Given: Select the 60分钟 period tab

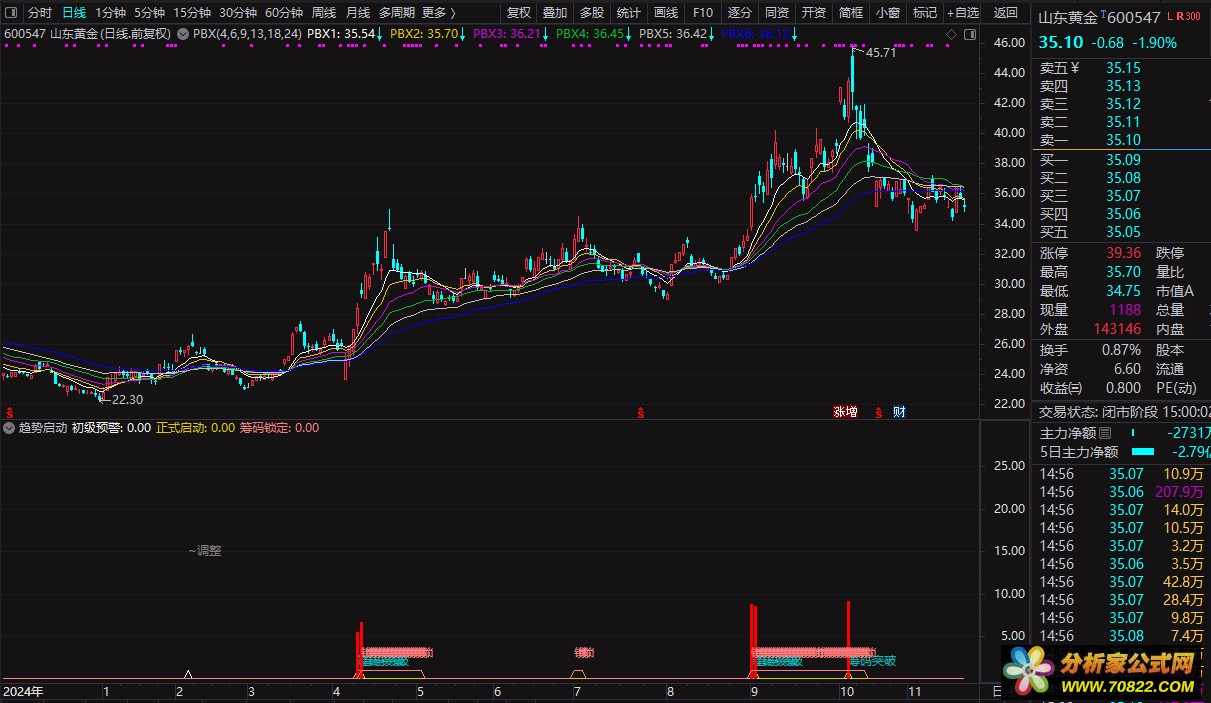Looking at the screenshot, I should pyautogui.click(x=283, y=13).
